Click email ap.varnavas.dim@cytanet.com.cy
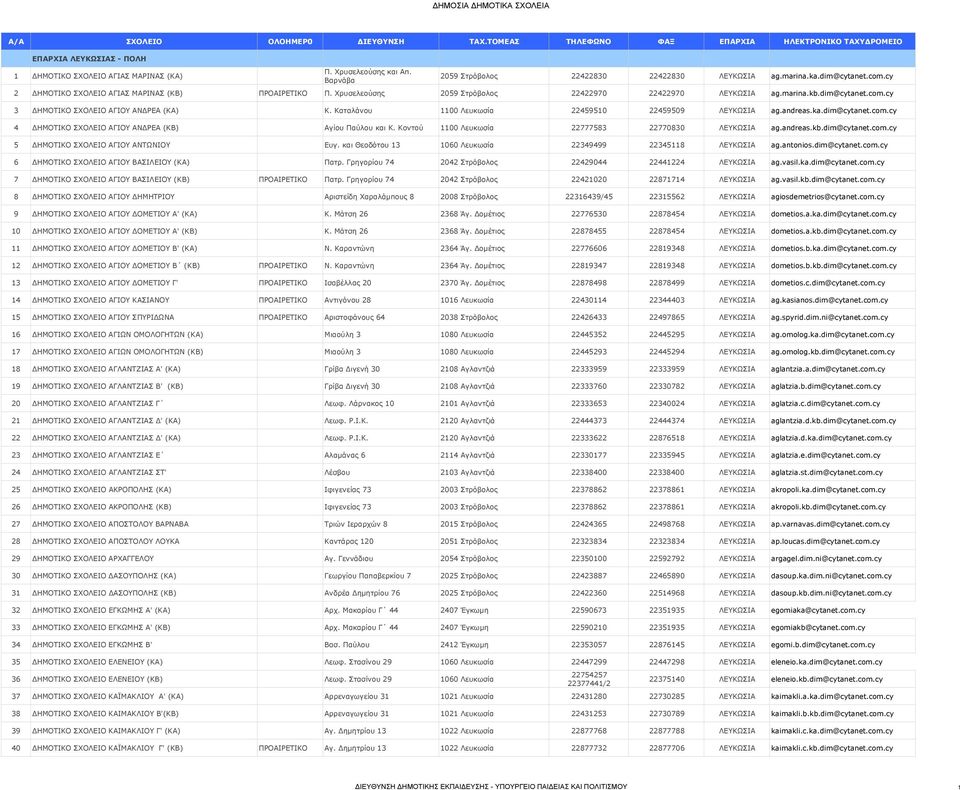 pos(830,524)
